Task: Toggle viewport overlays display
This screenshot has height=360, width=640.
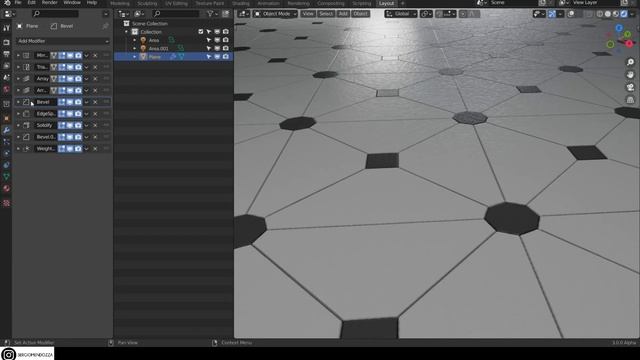Action: (x=571, y=14)
